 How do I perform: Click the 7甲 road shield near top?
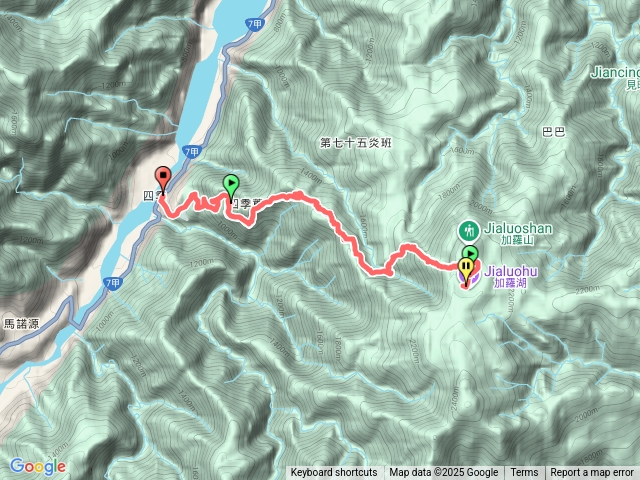[x=254, y=24]
